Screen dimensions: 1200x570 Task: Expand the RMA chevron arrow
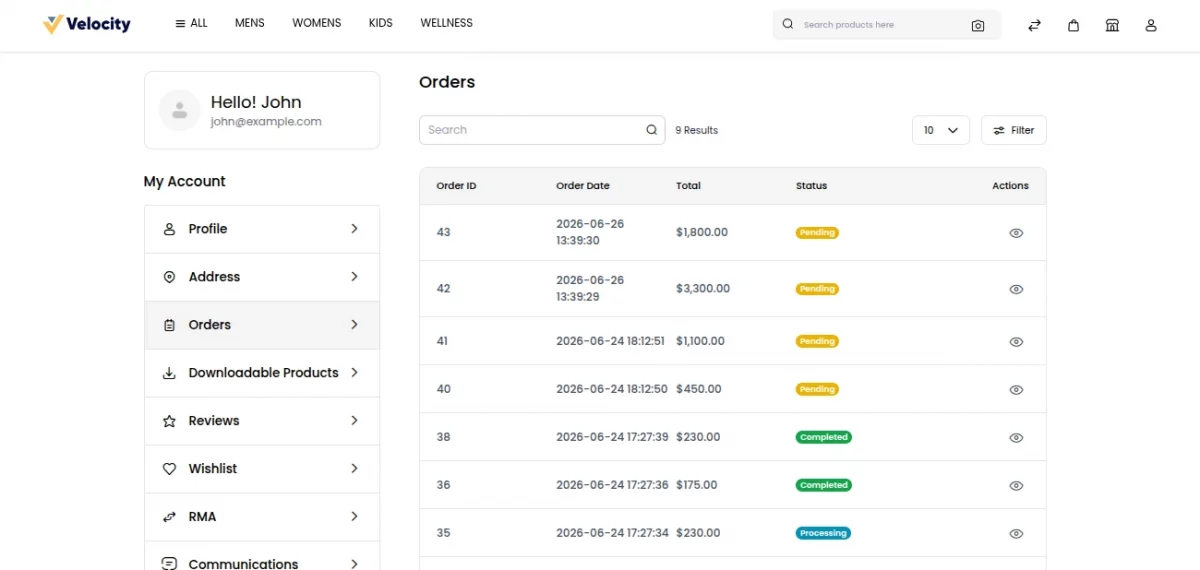[354, 517]
